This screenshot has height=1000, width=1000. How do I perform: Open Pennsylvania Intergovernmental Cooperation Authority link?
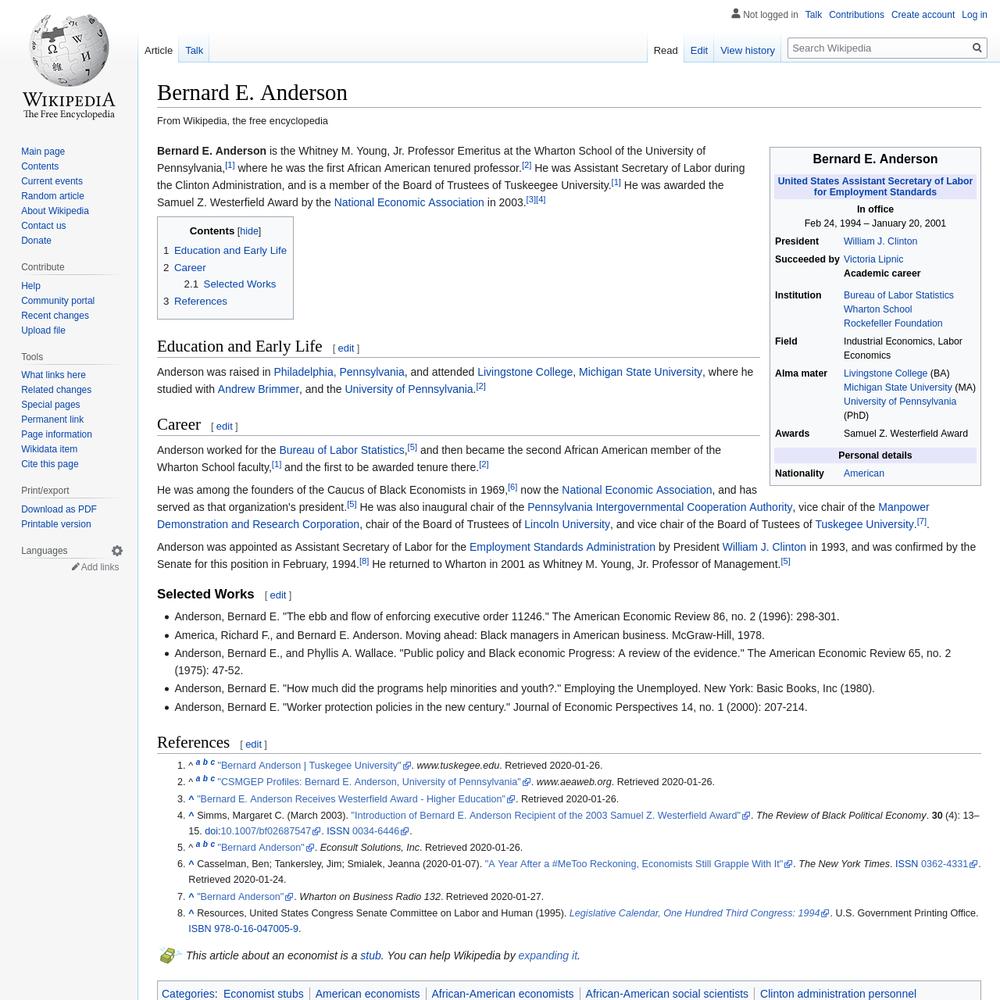click(x=659, y=507)
